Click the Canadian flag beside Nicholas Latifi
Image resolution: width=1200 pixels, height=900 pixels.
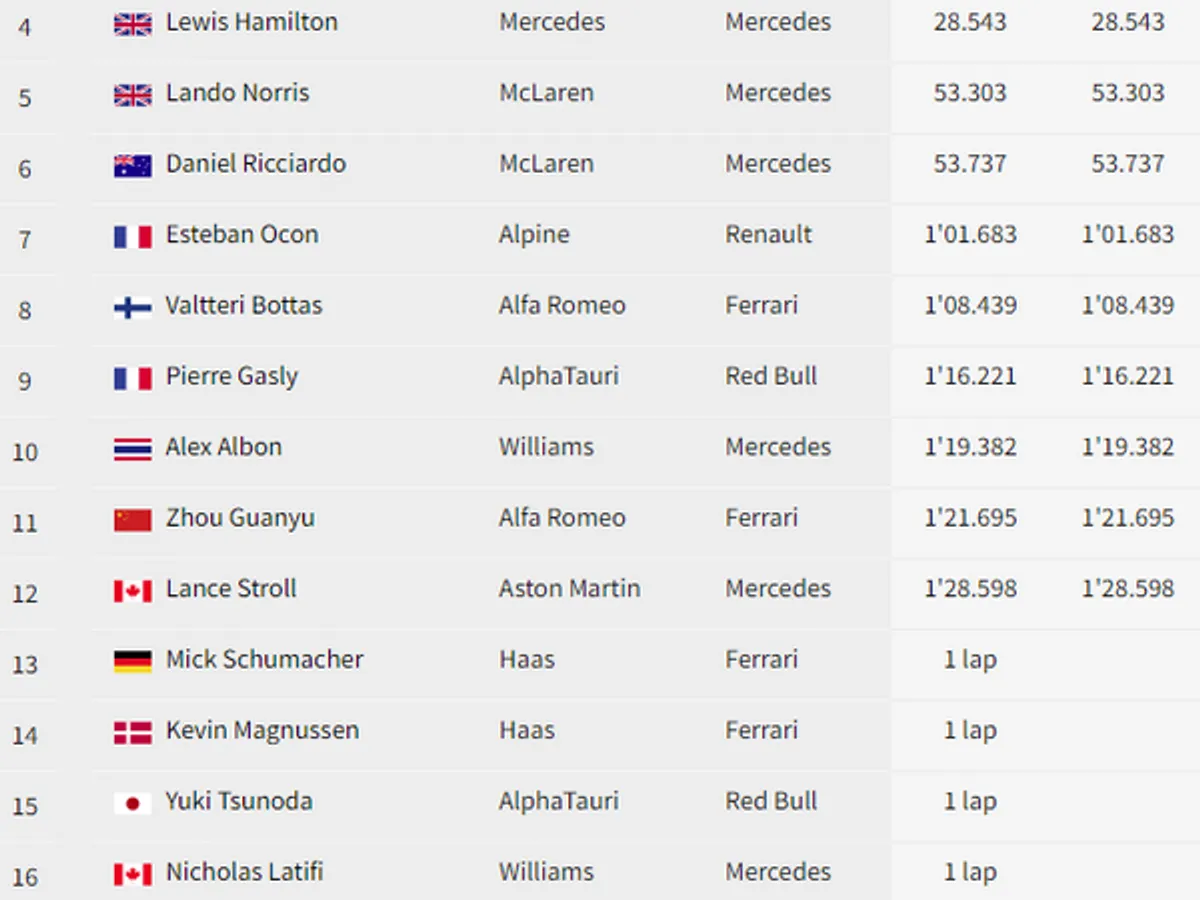132,875
